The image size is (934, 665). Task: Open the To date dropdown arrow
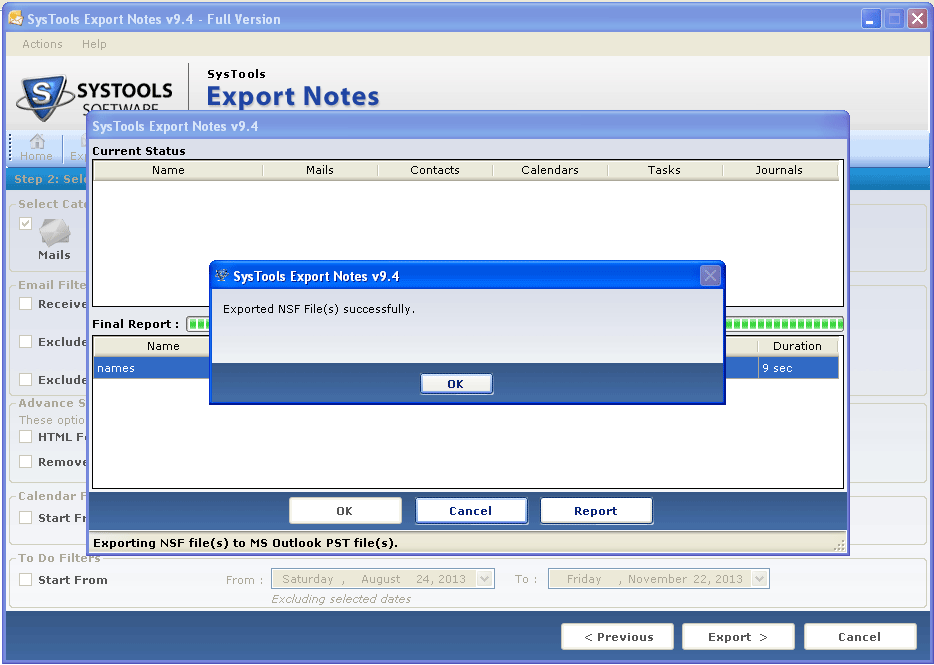[759, 579]
